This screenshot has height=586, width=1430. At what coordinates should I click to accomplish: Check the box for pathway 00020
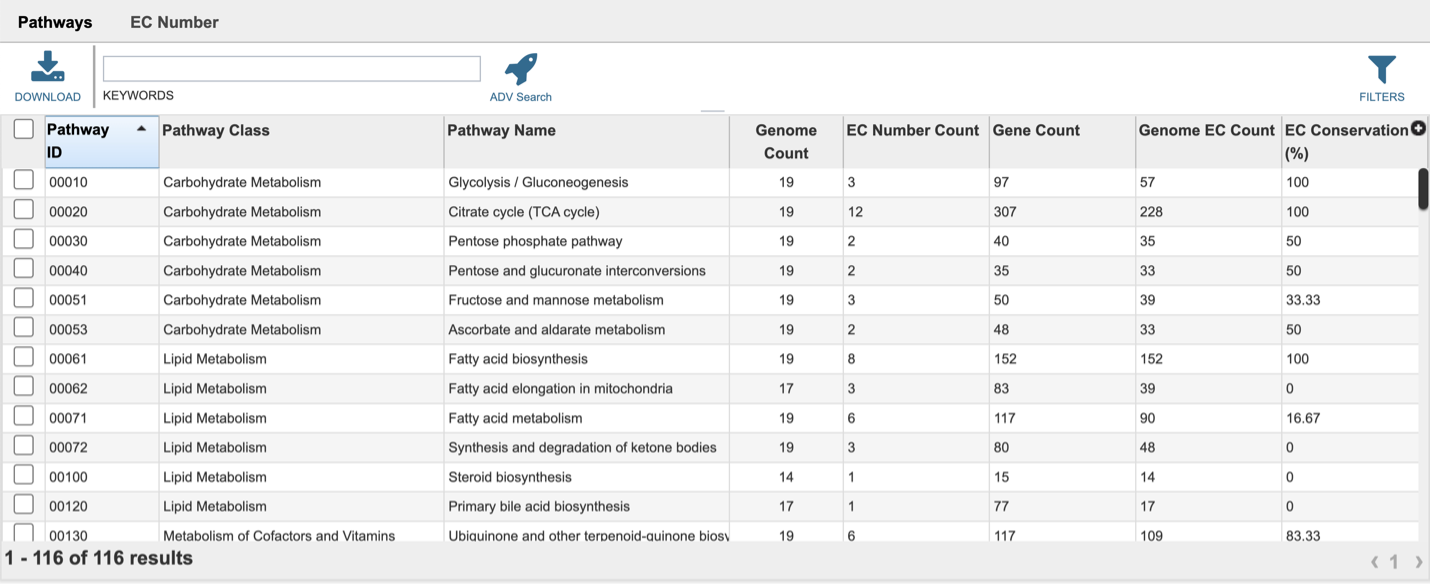(24, 210)
